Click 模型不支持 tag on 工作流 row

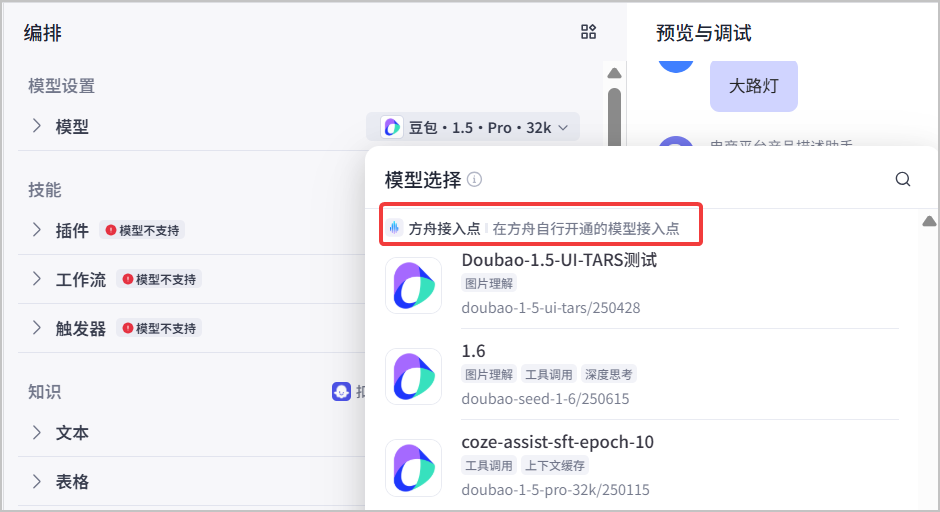click(x=159, y=279)
